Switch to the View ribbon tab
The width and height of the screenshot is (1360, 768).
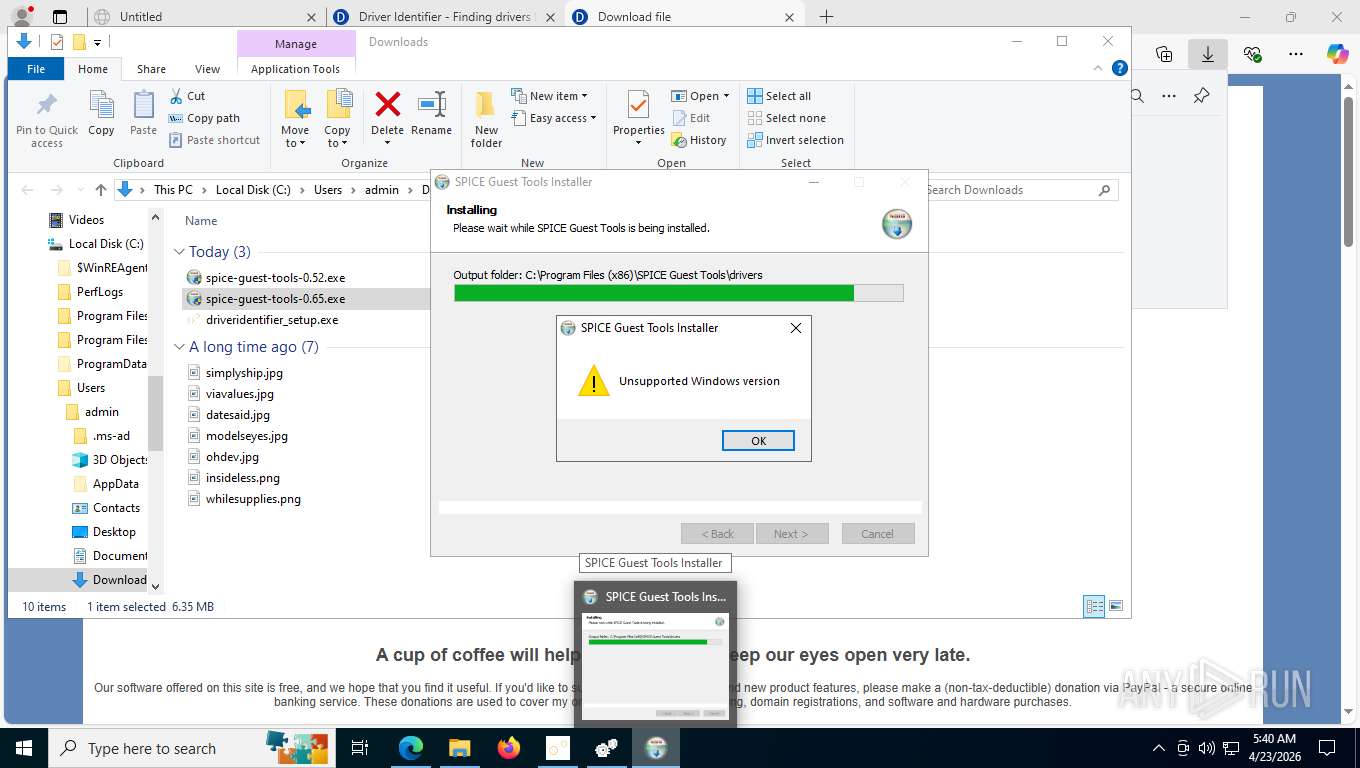click(x=207, y=69)
